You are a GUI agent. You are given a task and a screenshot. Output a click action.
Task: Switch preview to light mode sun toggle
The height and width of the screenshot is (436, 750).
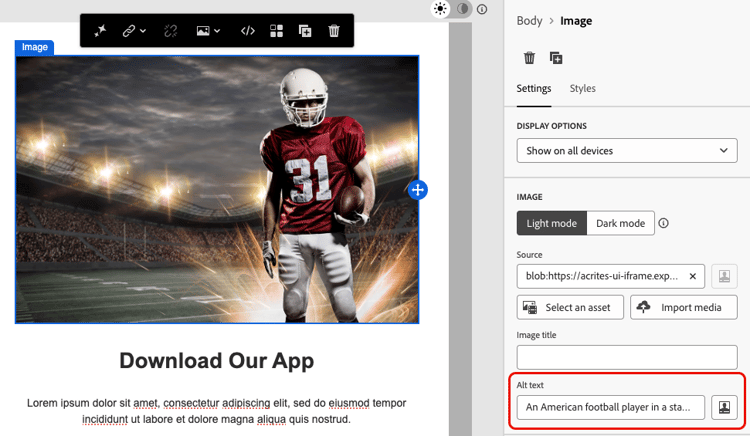tap(440, 9)
